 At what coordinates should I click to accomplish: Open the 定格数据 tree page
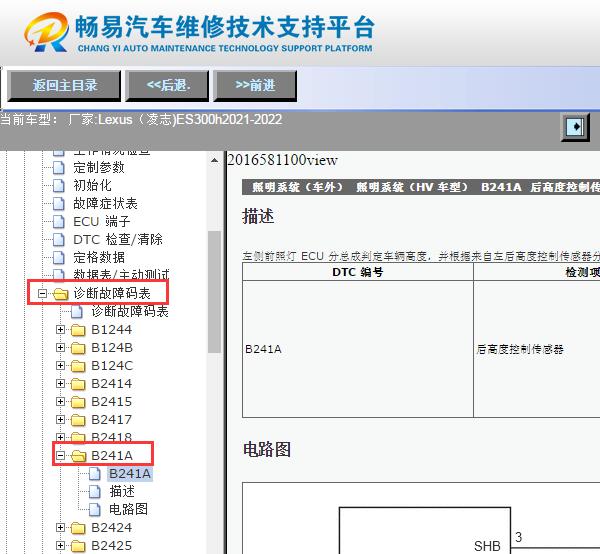click(x=99, y=257)
